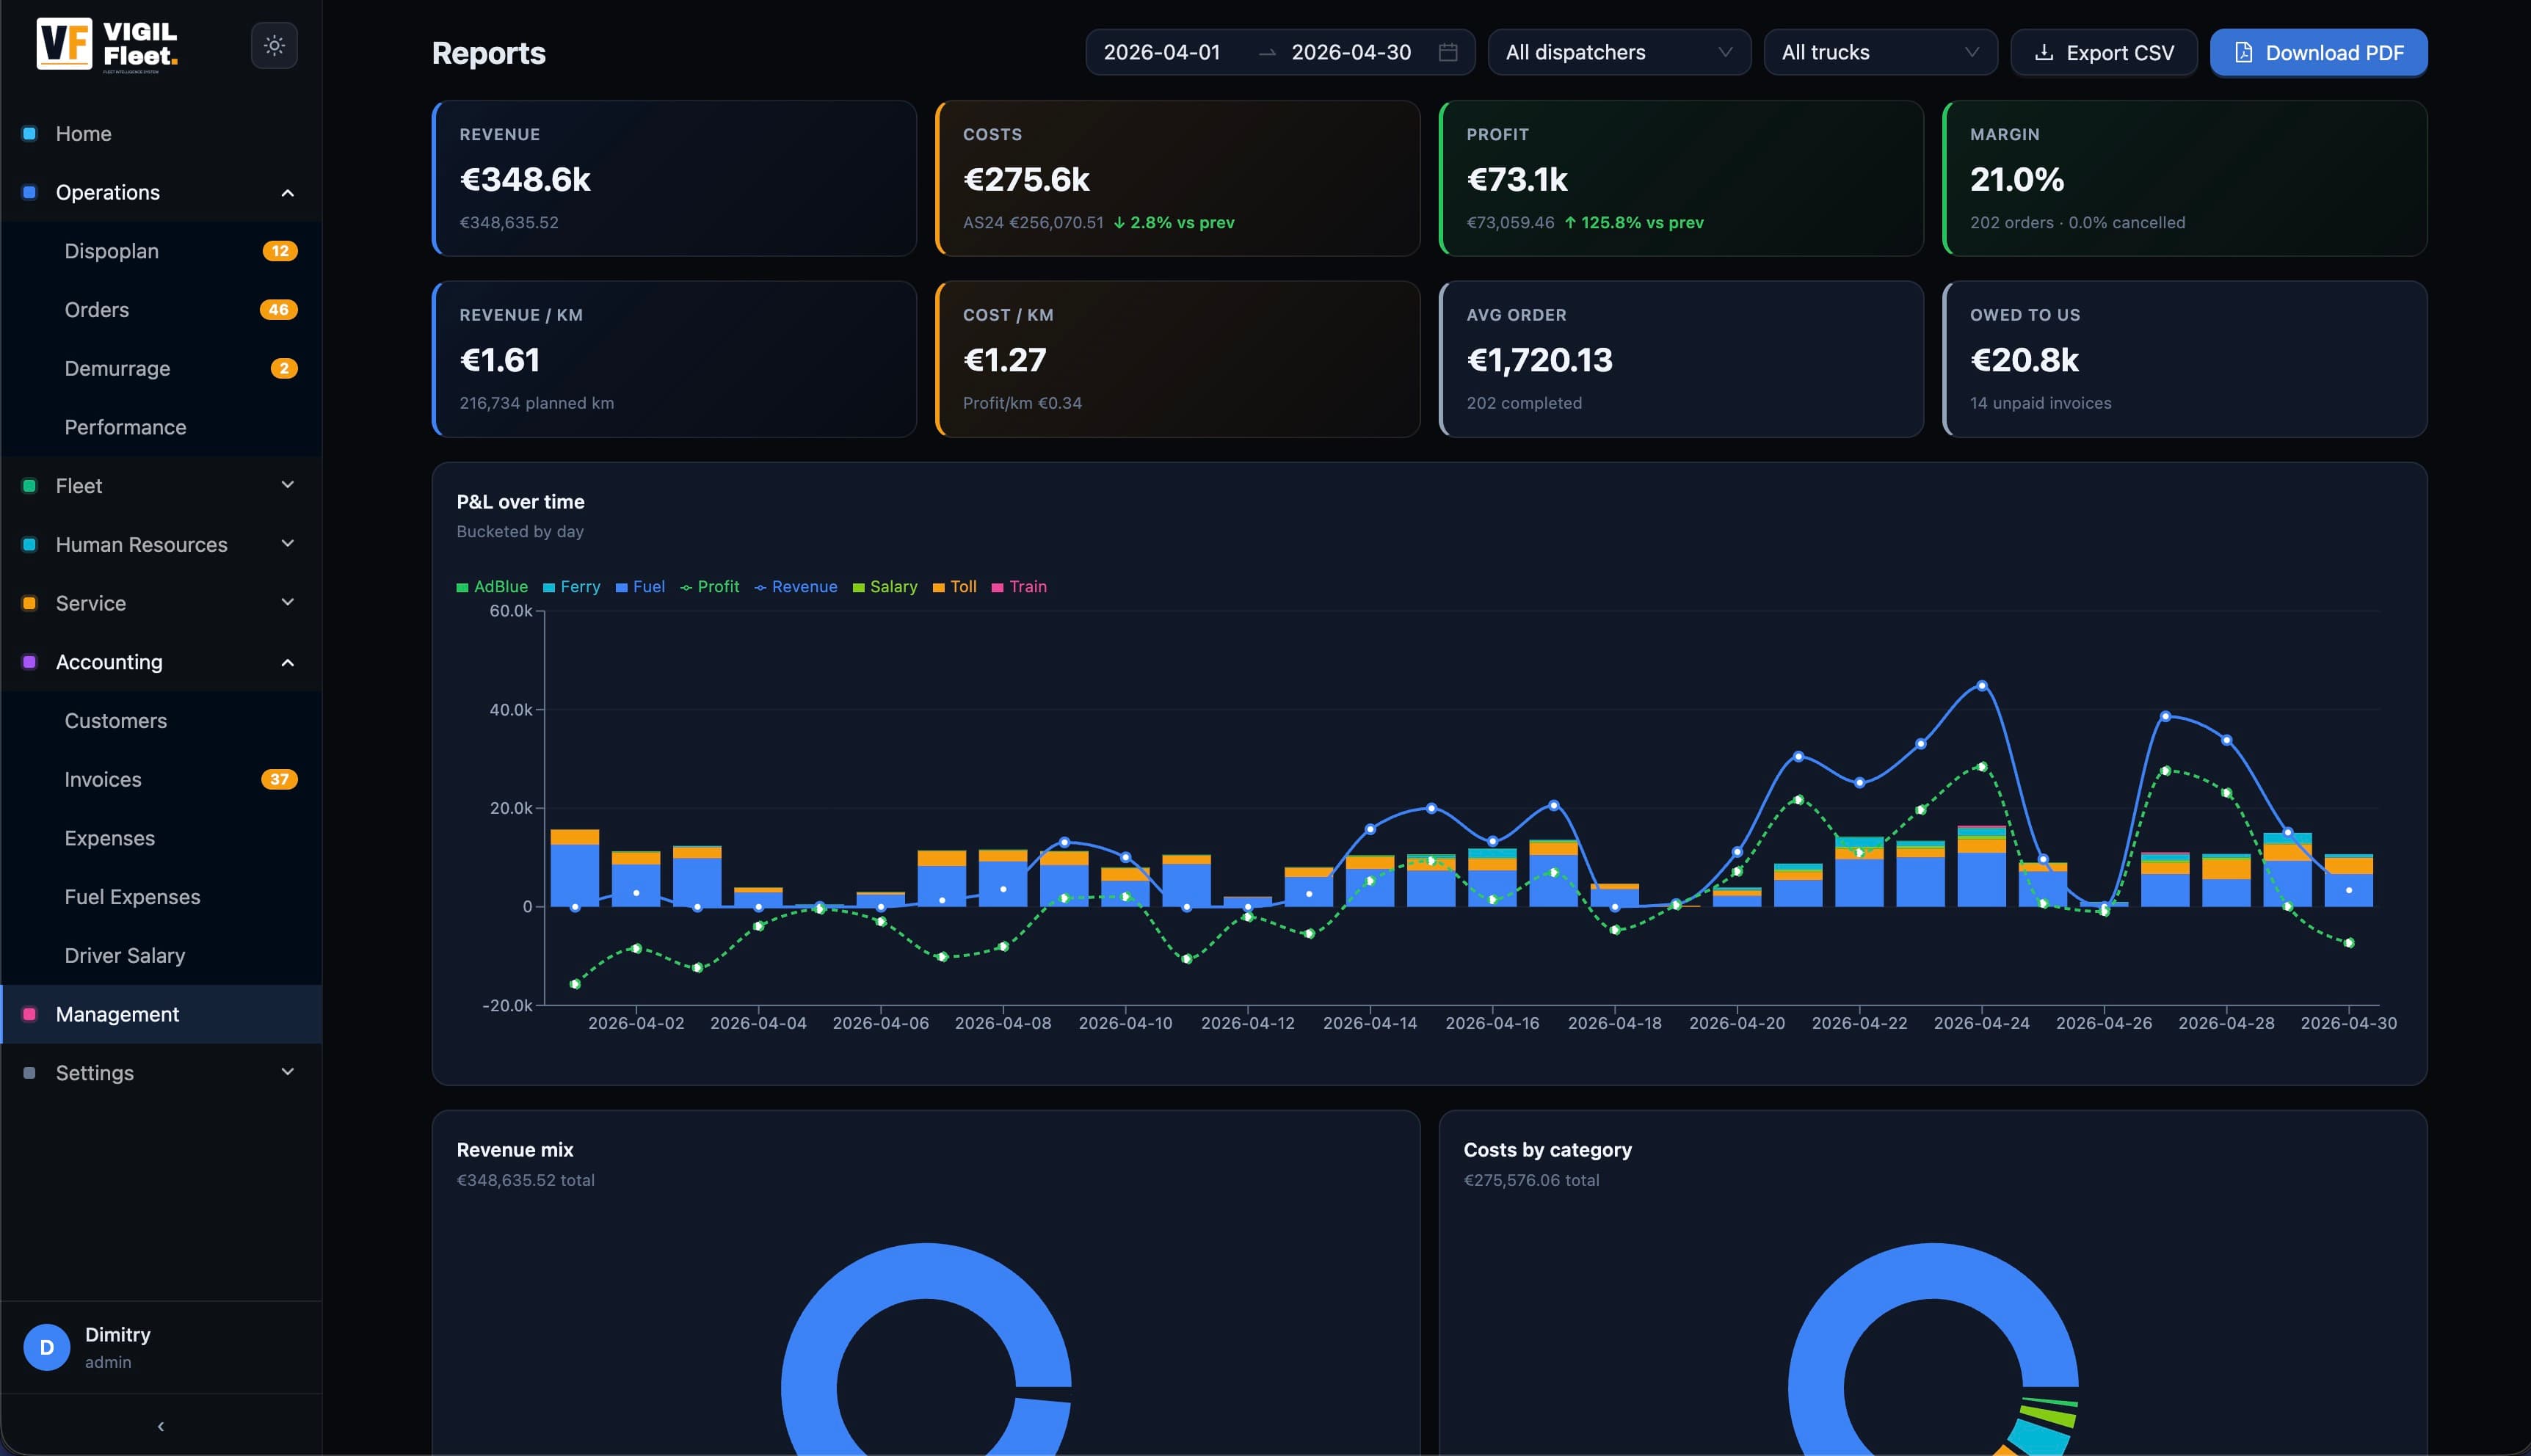Open the All trucks dropdown

[1880, 52]
